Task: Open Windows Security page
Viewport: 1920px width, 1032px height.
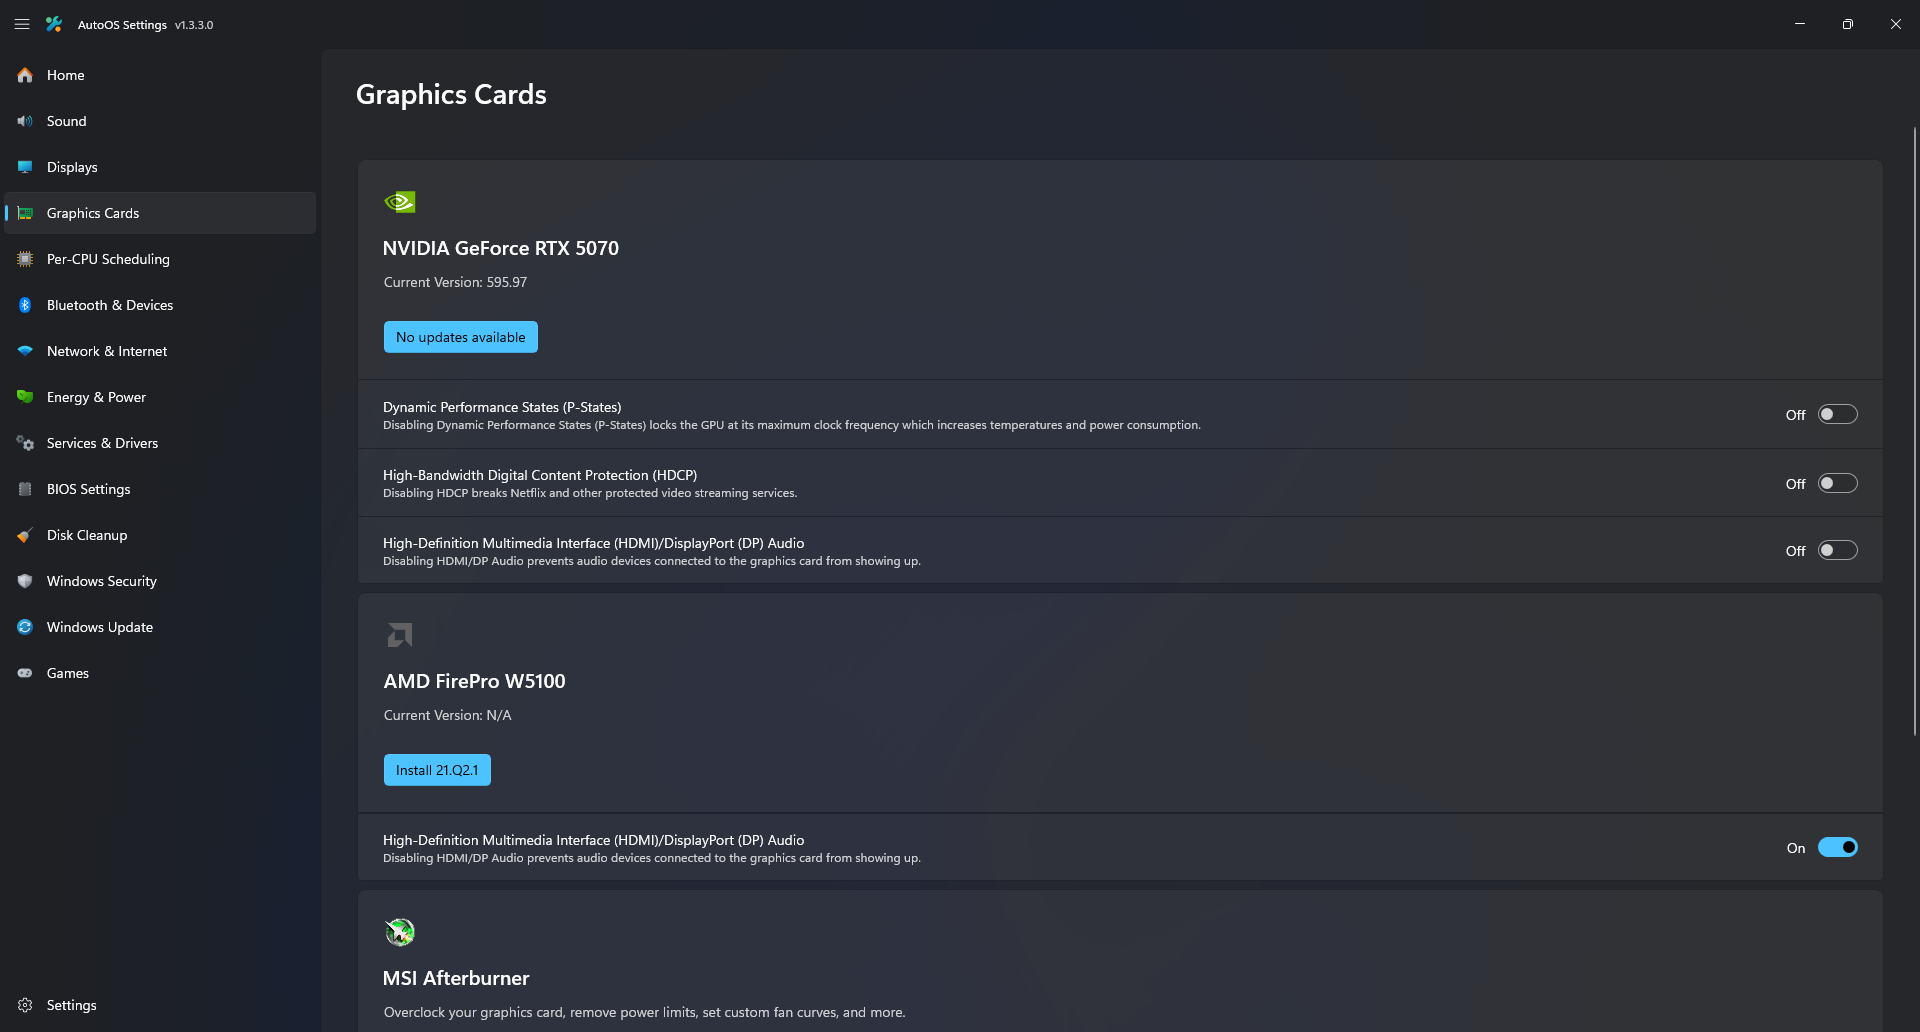Action: coord(160,581)
